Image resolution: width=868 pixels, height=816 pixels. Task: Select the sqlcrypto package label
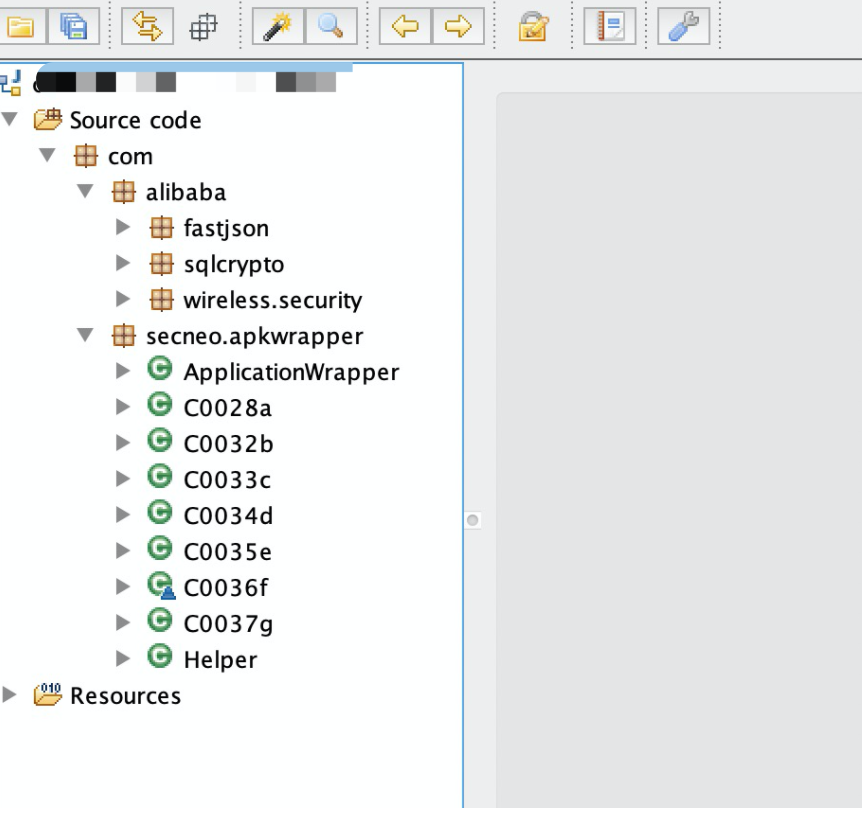[234, 265]
